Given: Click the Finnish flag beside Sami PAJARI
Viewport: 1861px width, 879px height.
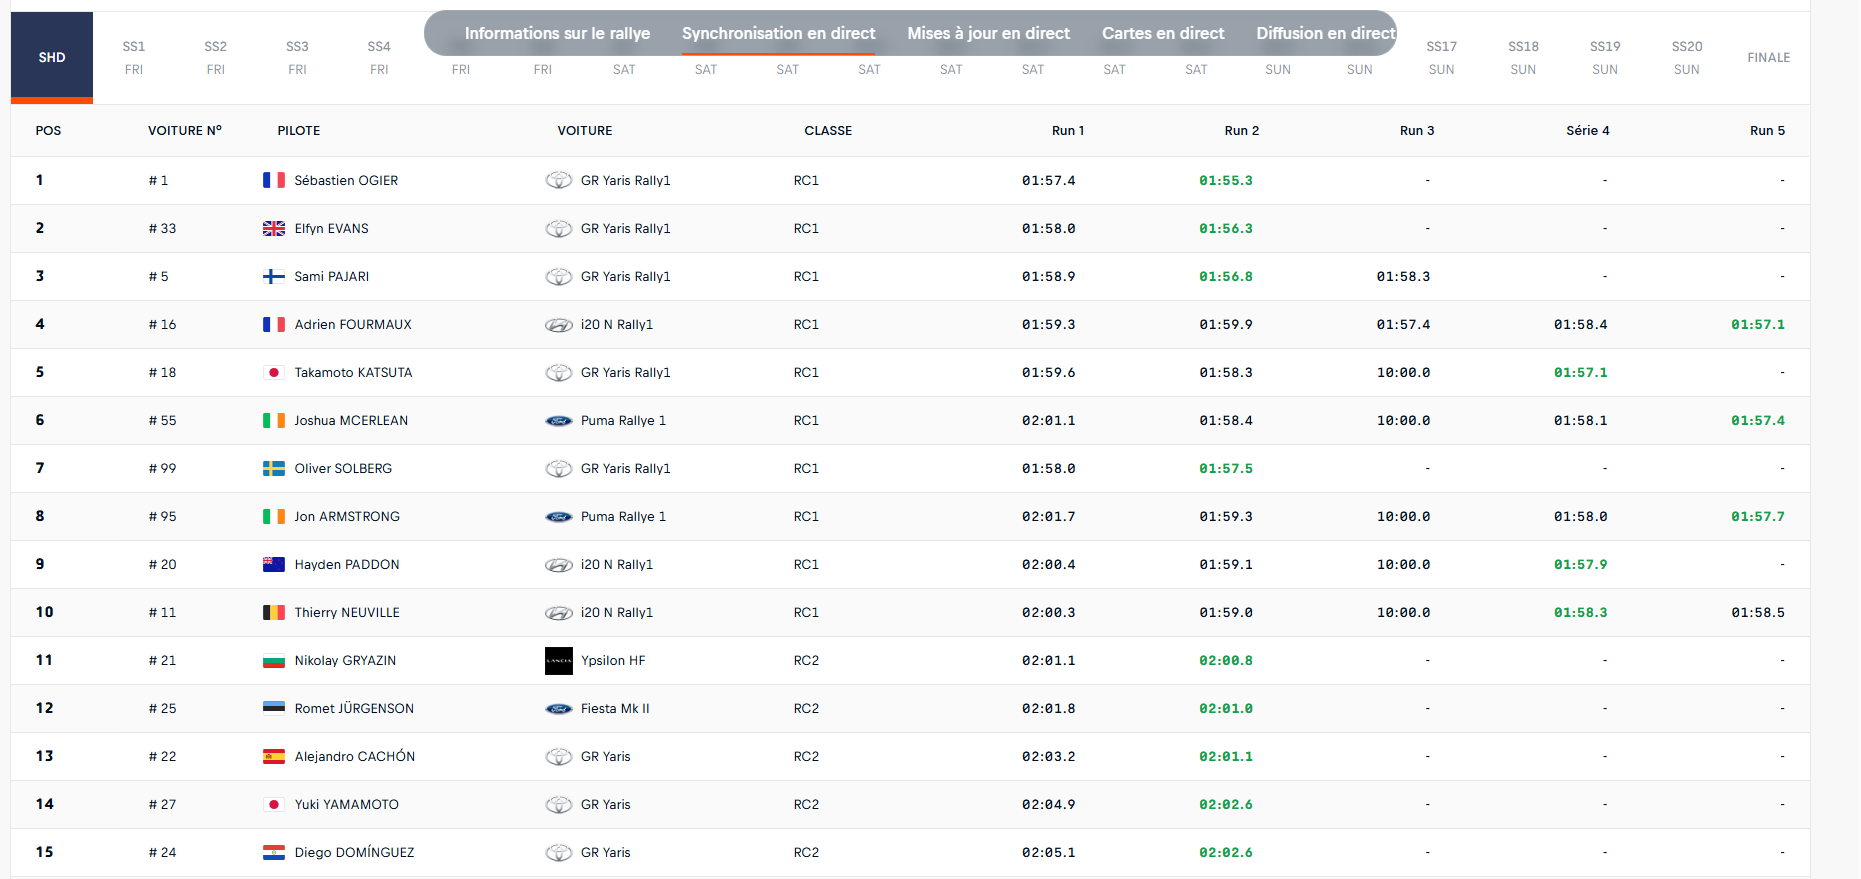Looking at the screenshot, I should [274, 276].
